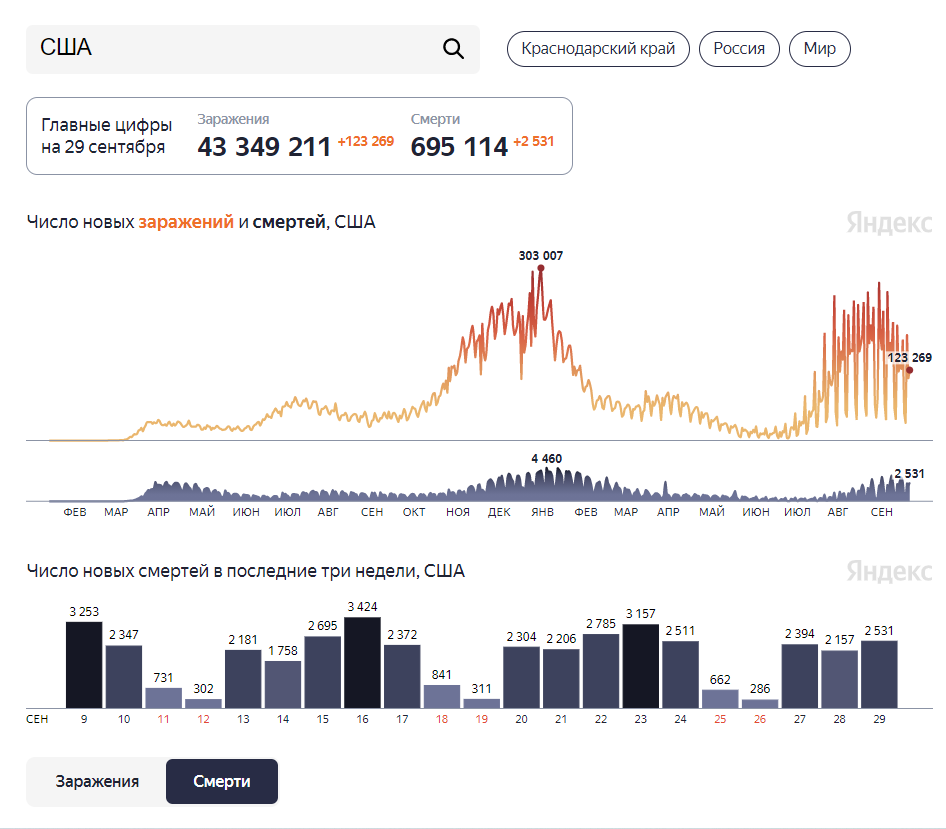Click the 303 007 peak marker dot
Viewport: 946px width, 829px height.
click(x=541, y=268)
